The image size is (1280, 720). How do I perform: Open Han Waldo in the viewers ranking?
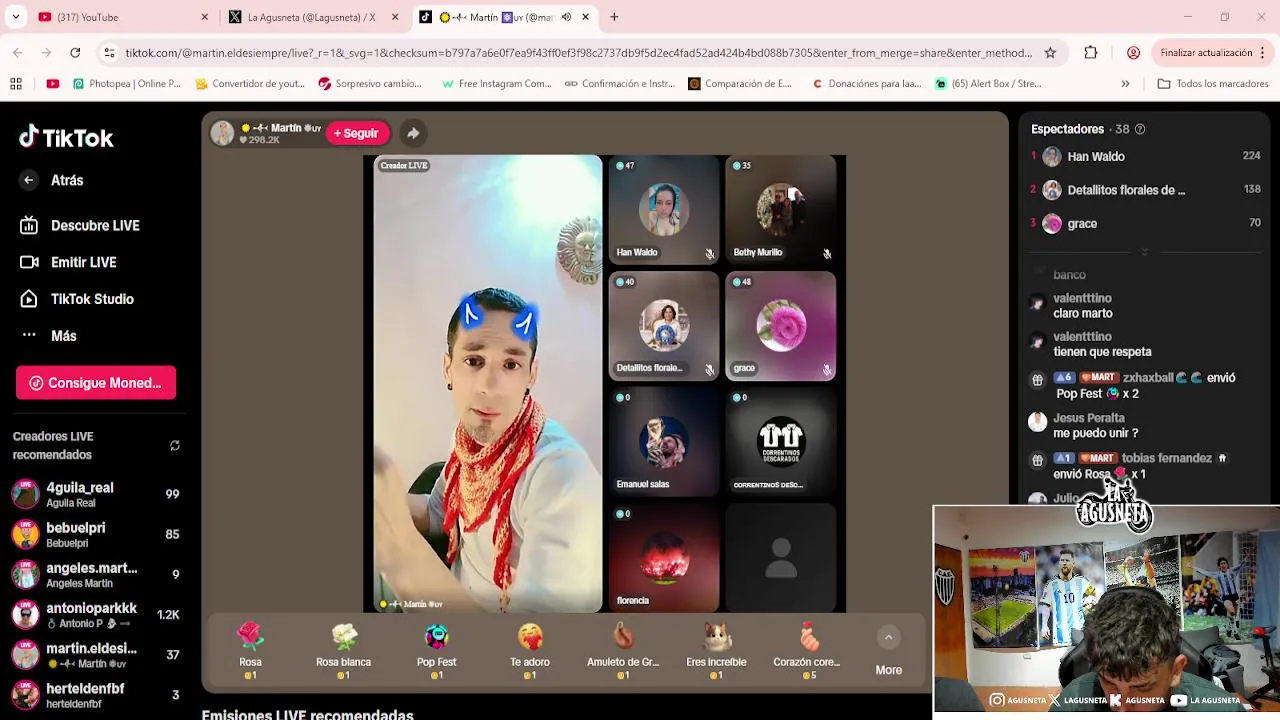pos(1146,156)
